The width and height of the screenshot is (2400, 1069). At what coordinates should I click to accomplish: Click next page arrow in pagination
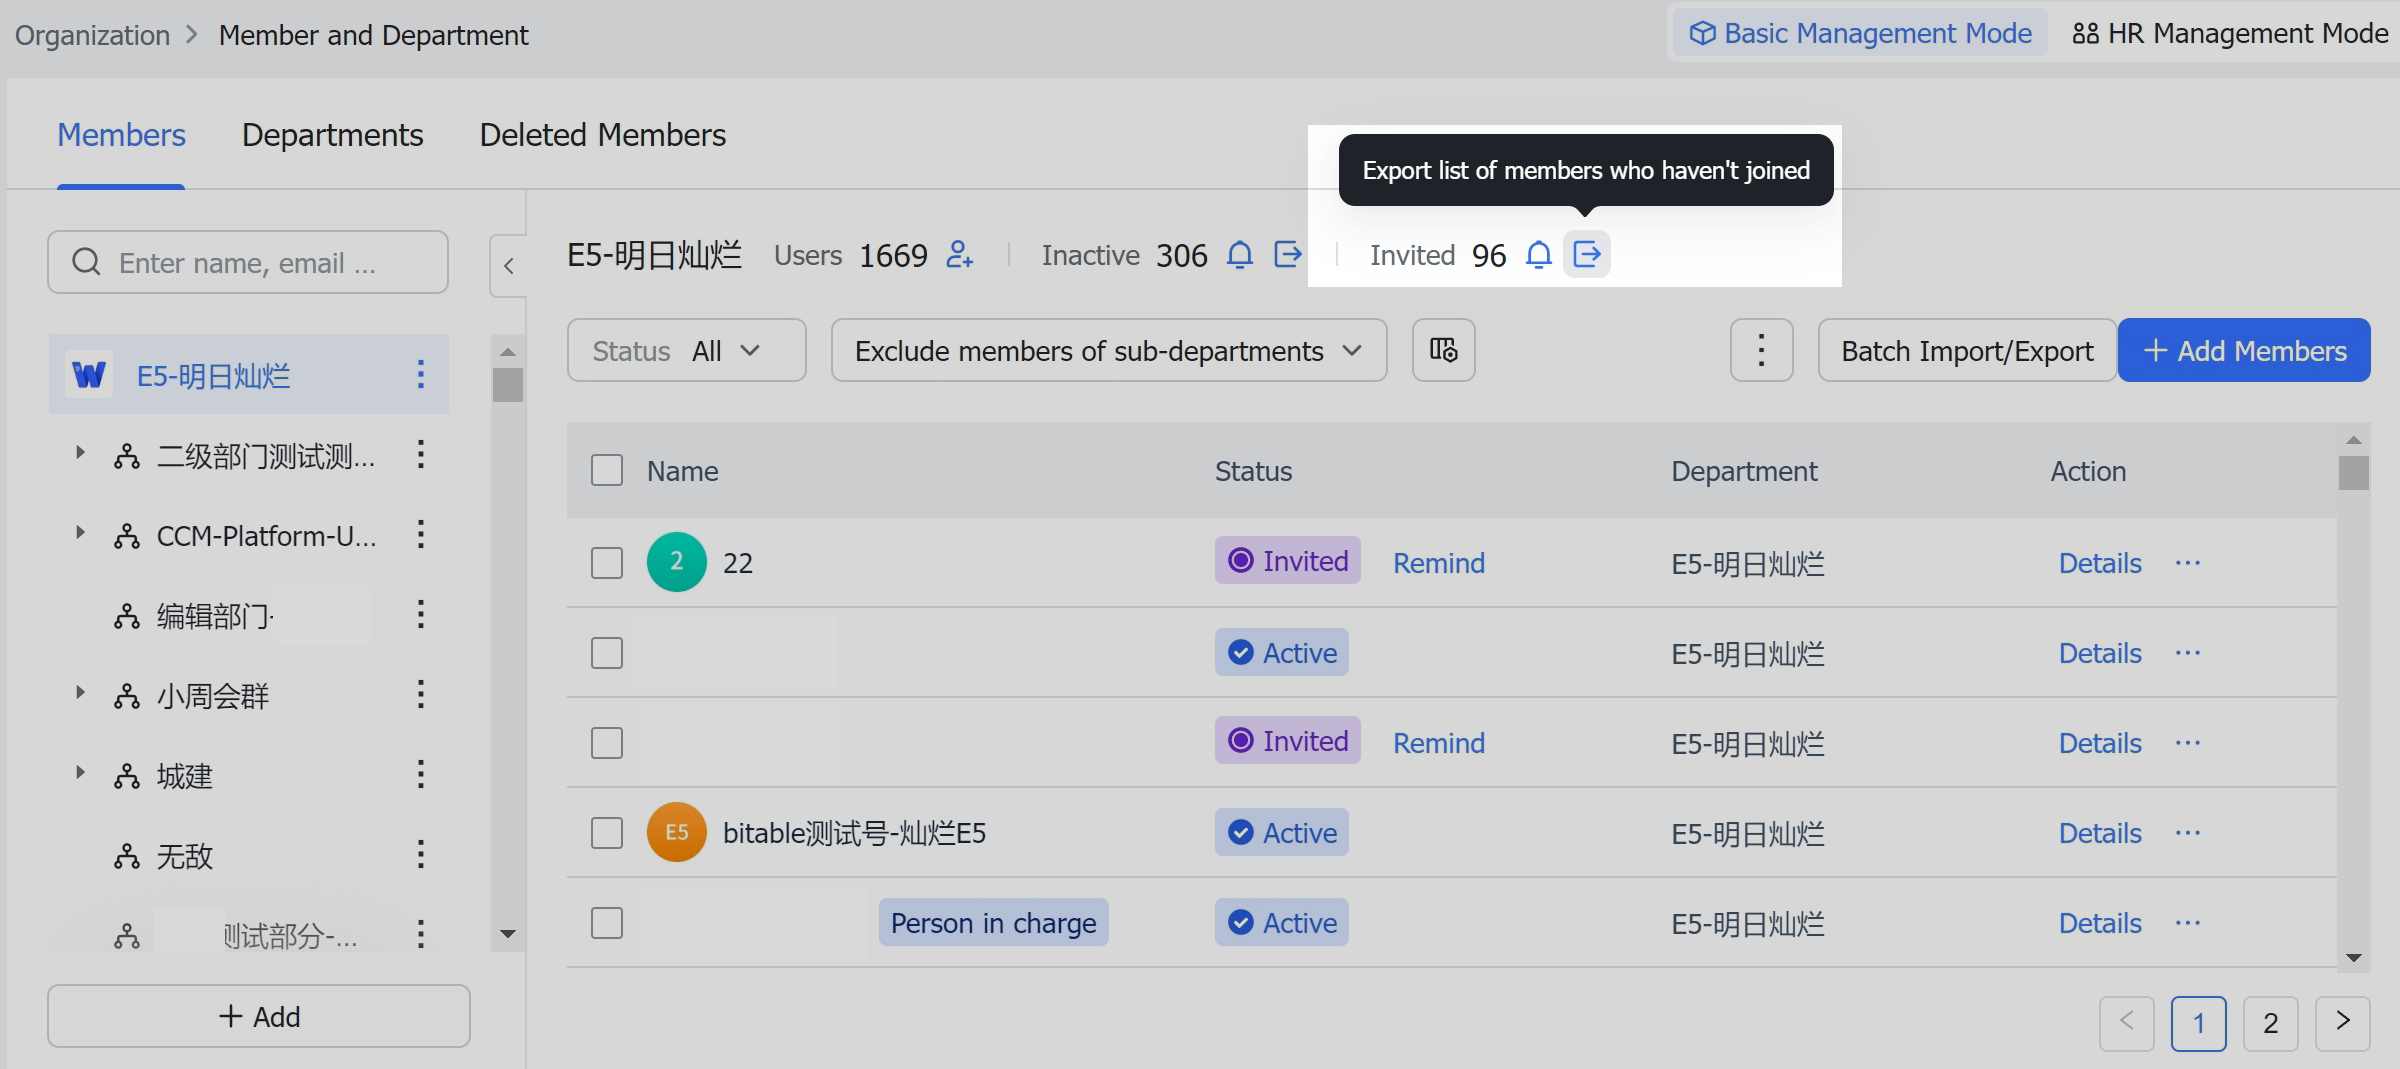(x=2342, y=1023)
